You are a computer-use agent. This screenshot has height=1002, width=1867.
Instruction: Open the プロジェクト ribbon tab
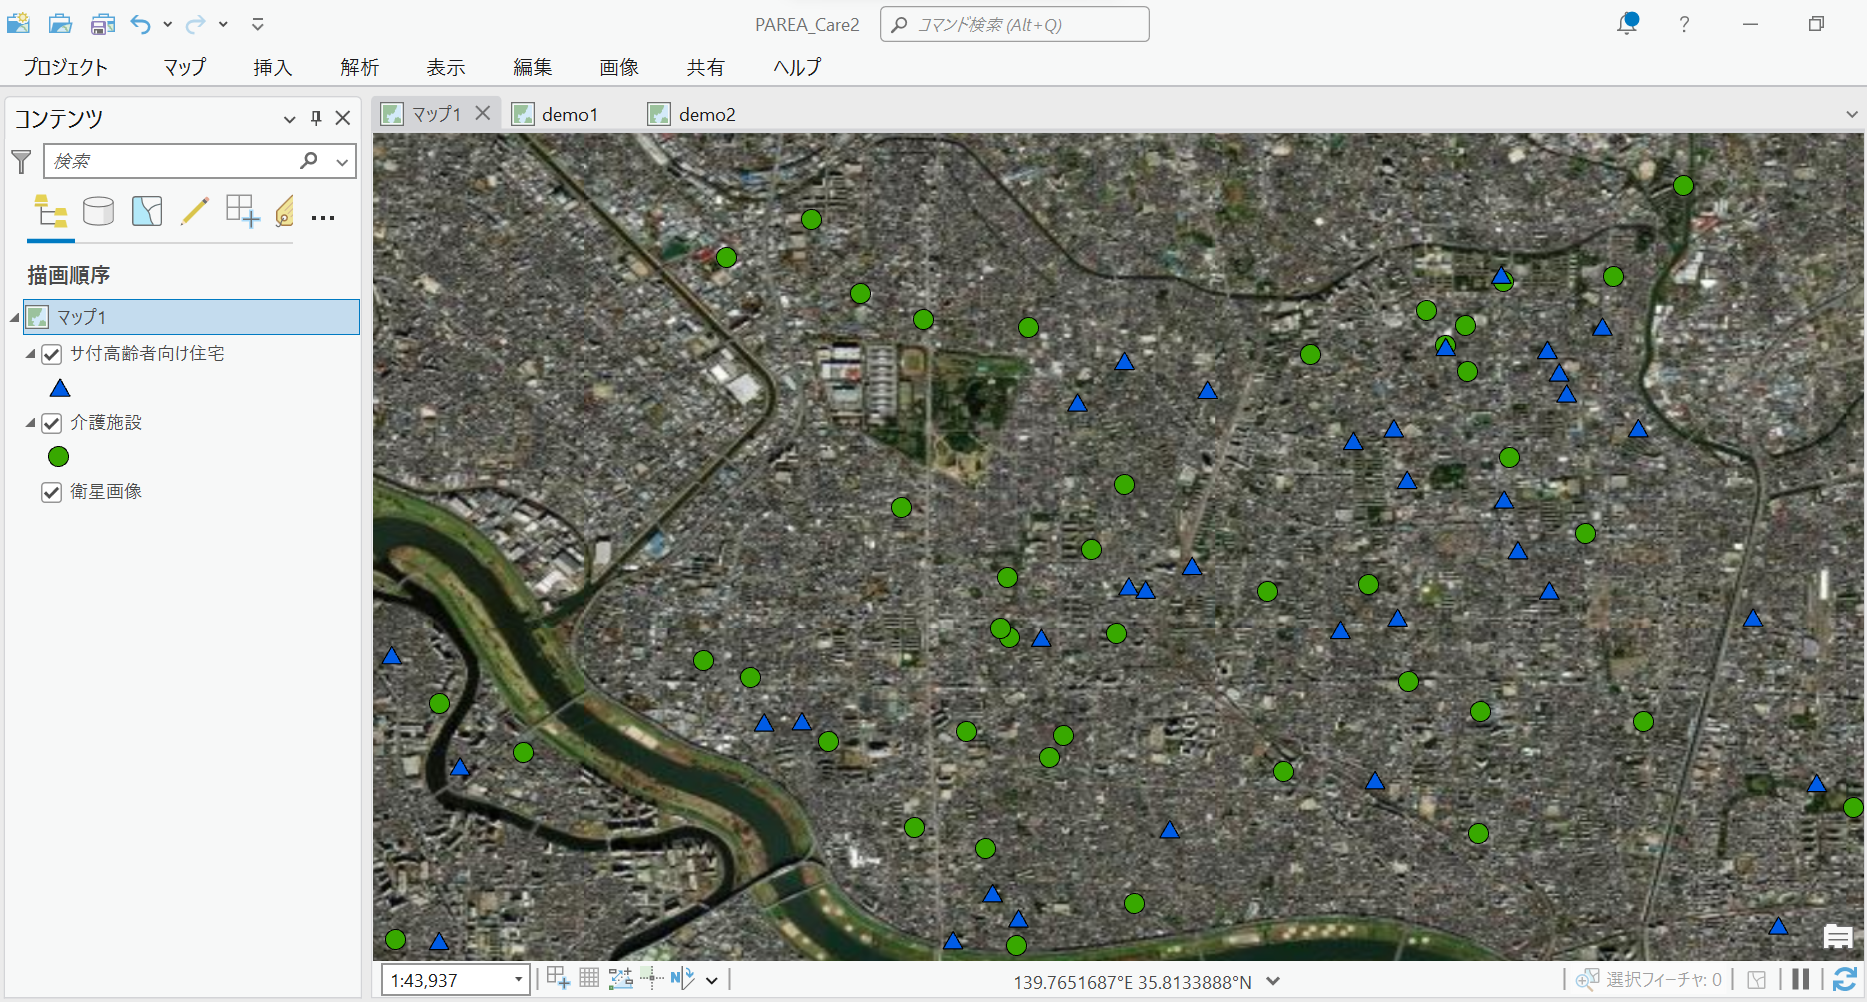[66, 67]
